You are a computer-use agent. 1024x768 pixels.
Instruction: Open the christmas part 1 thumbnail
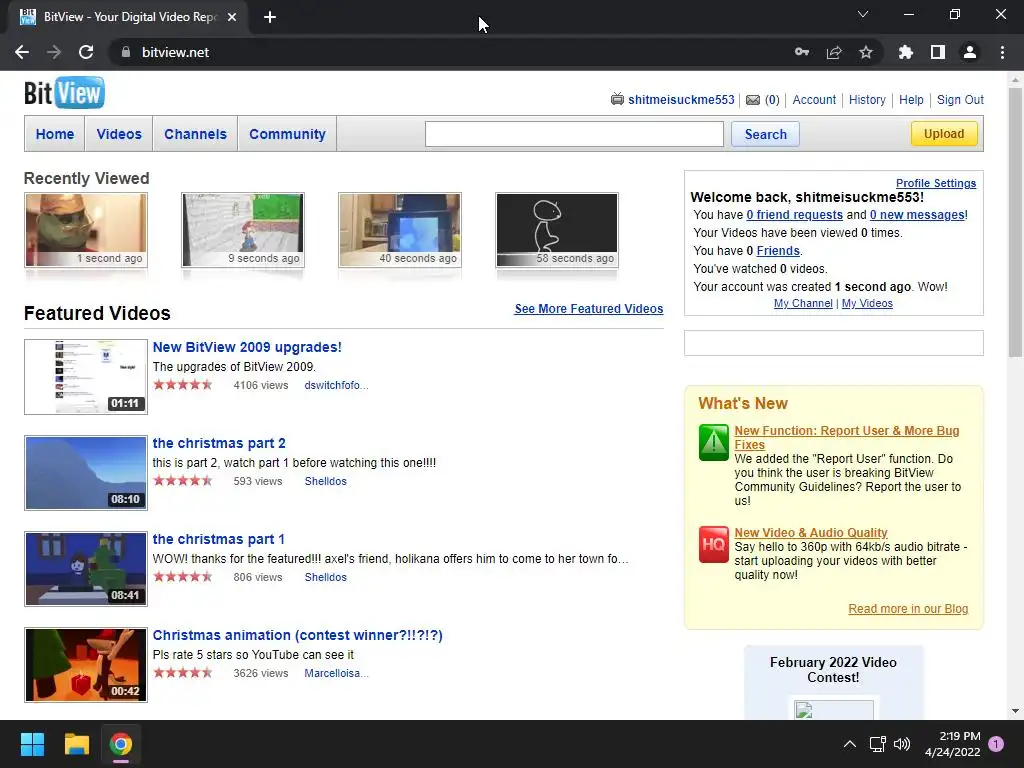pyautogui.click(x=86, y=569)
